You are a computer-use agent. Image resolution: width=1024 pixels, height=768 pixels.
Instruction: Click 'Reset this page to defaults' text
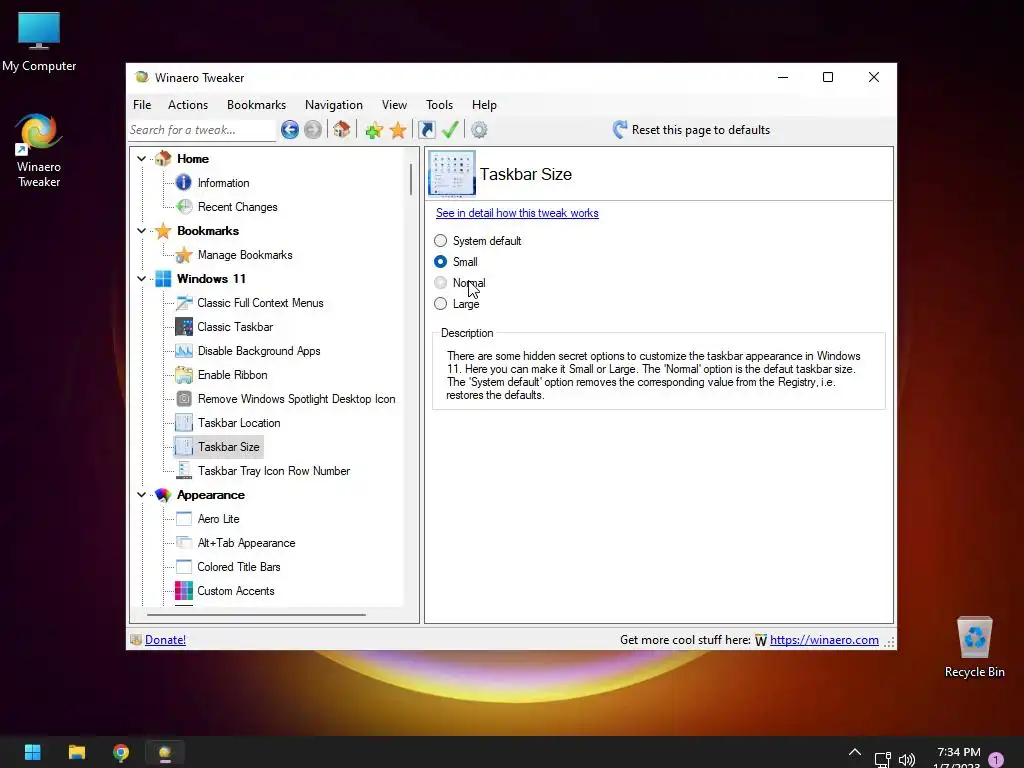[x=701, y=130]
